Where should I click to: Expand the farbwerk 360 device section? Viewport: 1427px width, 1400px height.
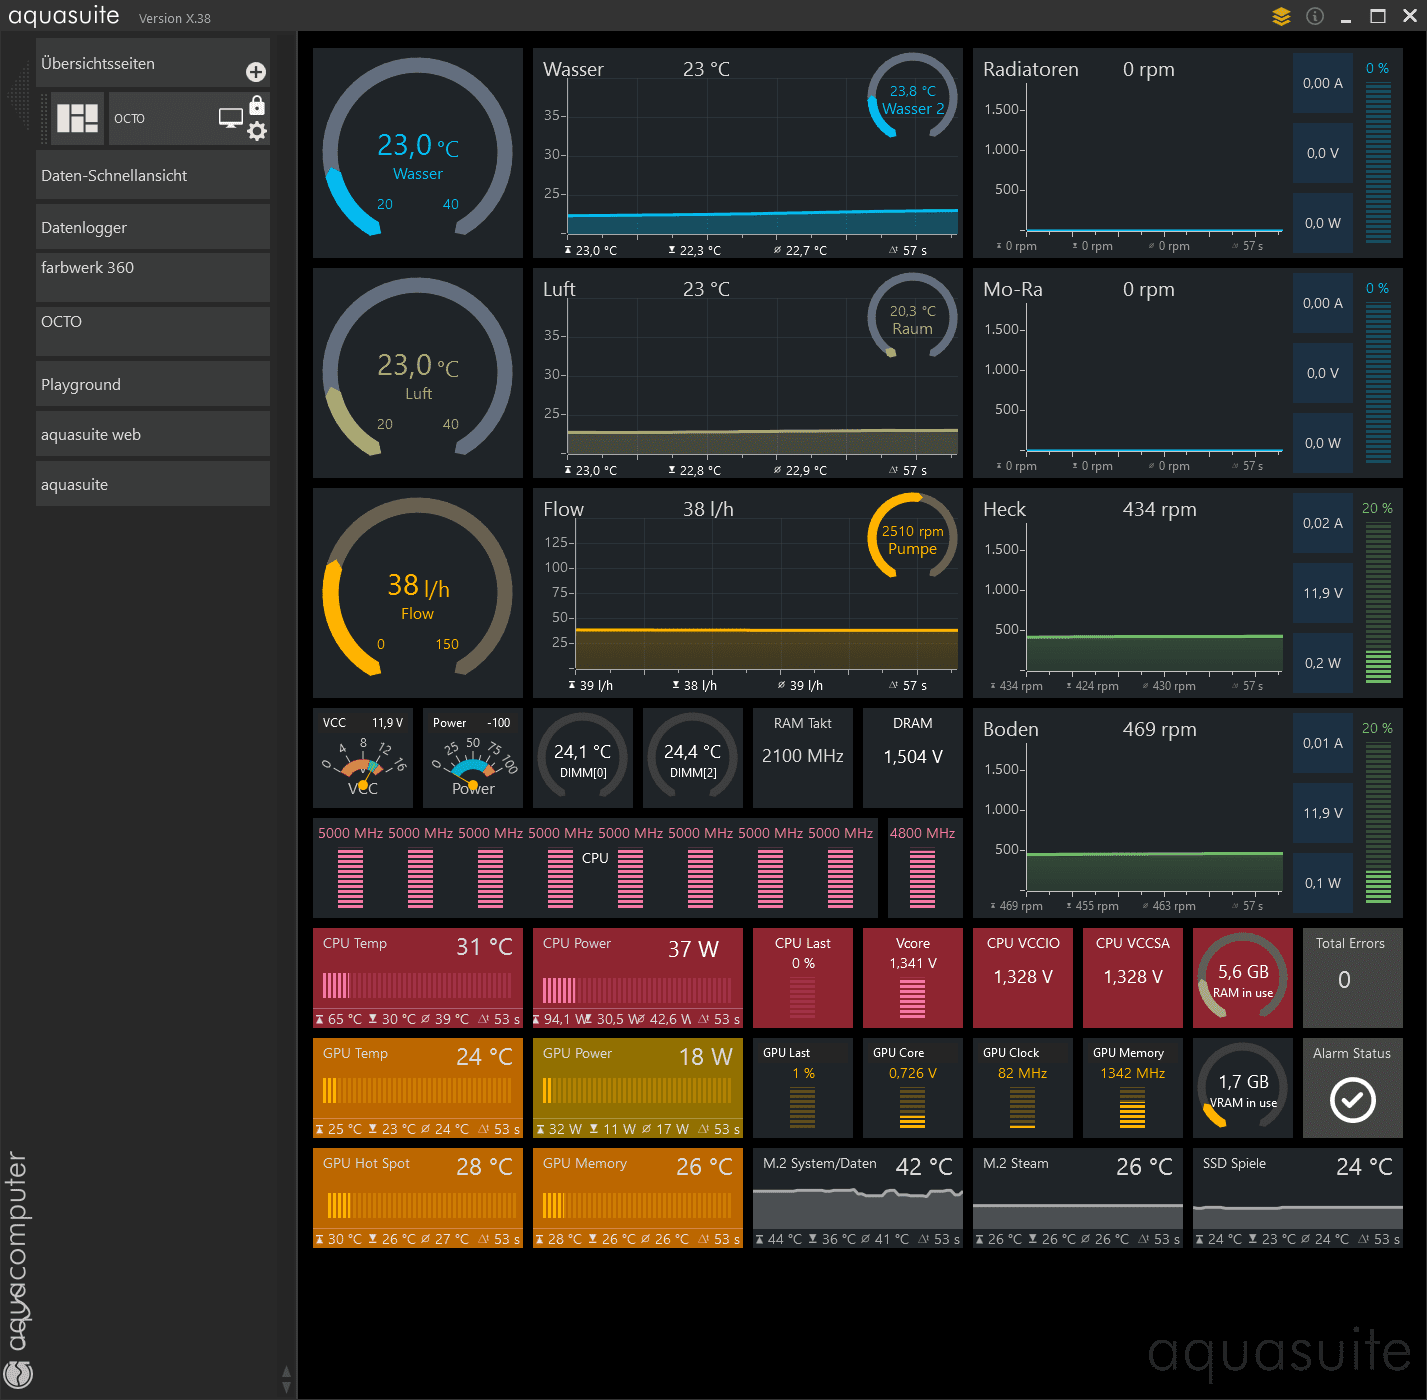click(153, 277)
